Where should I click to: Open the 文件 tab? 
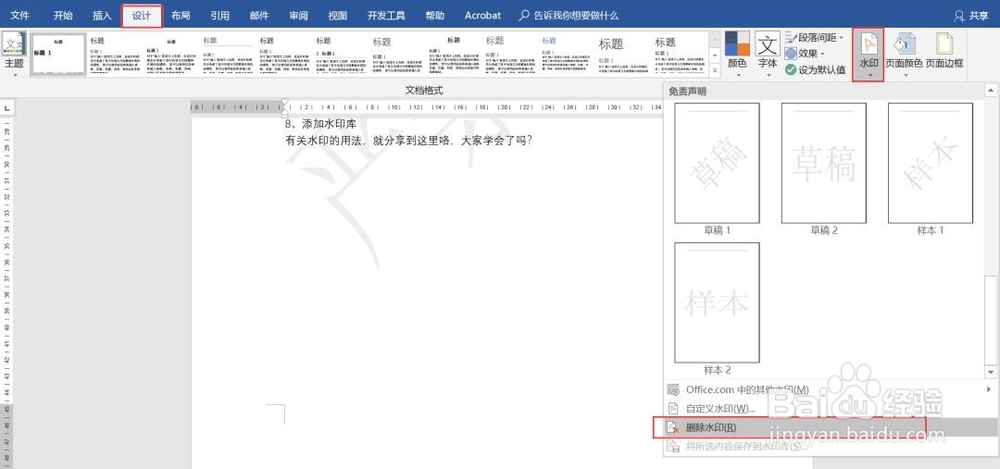click(20, 15)
